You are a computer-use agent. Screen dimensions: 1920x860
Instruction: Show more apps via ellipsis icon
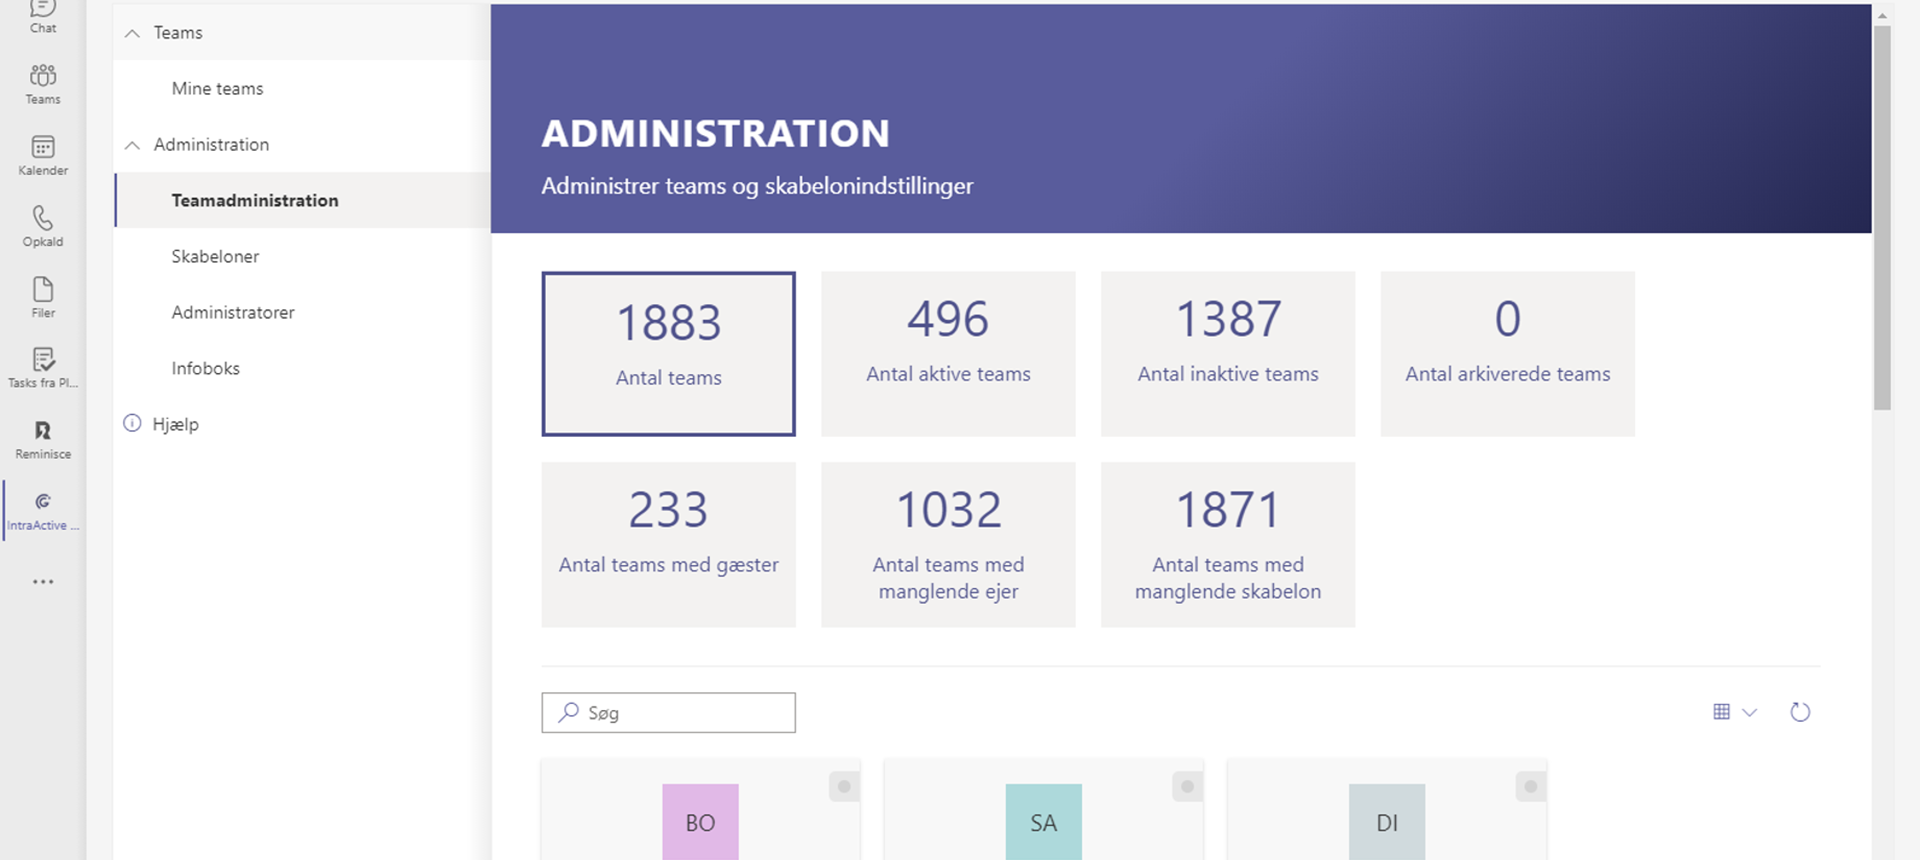pyautogui.click(x=43, y=581)
